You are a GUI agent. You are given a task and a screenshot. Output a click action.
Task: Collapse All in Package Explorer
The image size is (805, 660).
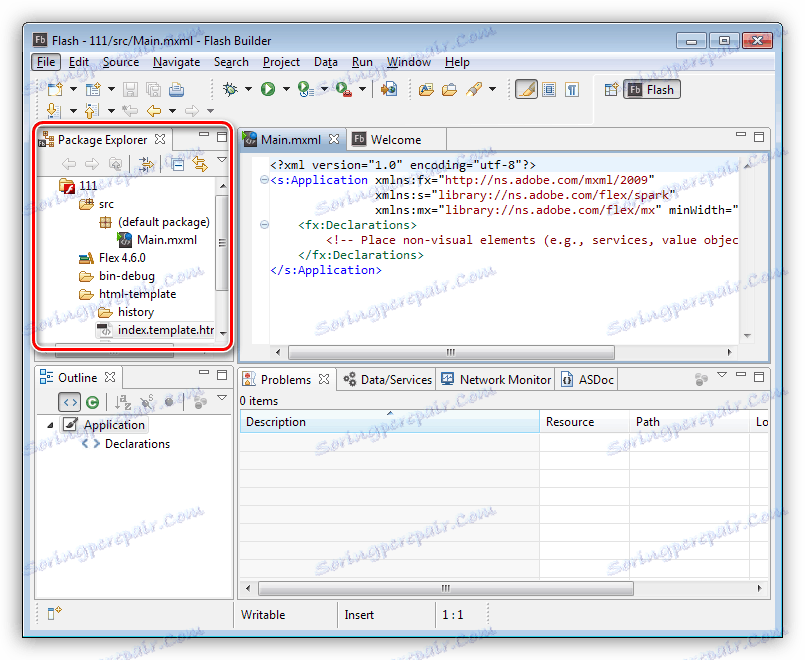pos(178,165)
